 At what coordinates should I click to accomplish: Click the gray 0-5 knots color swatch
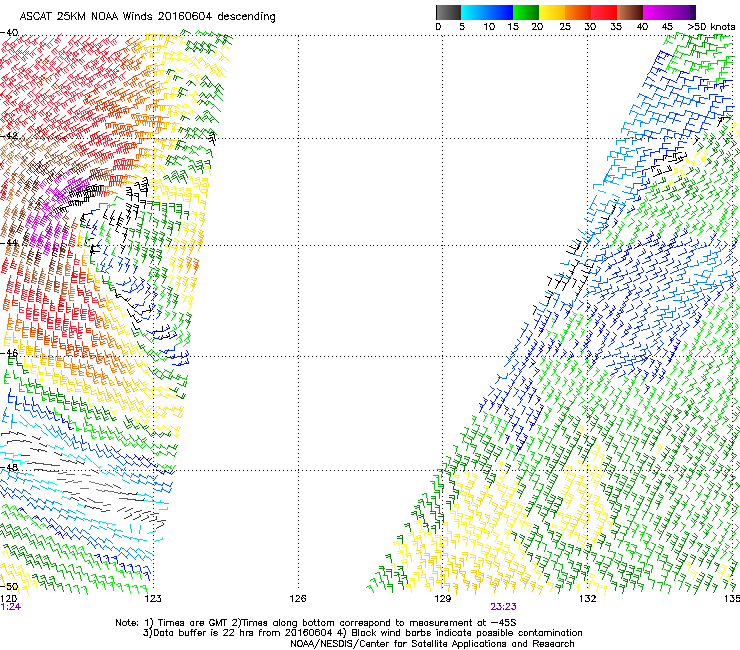[448, 12]
